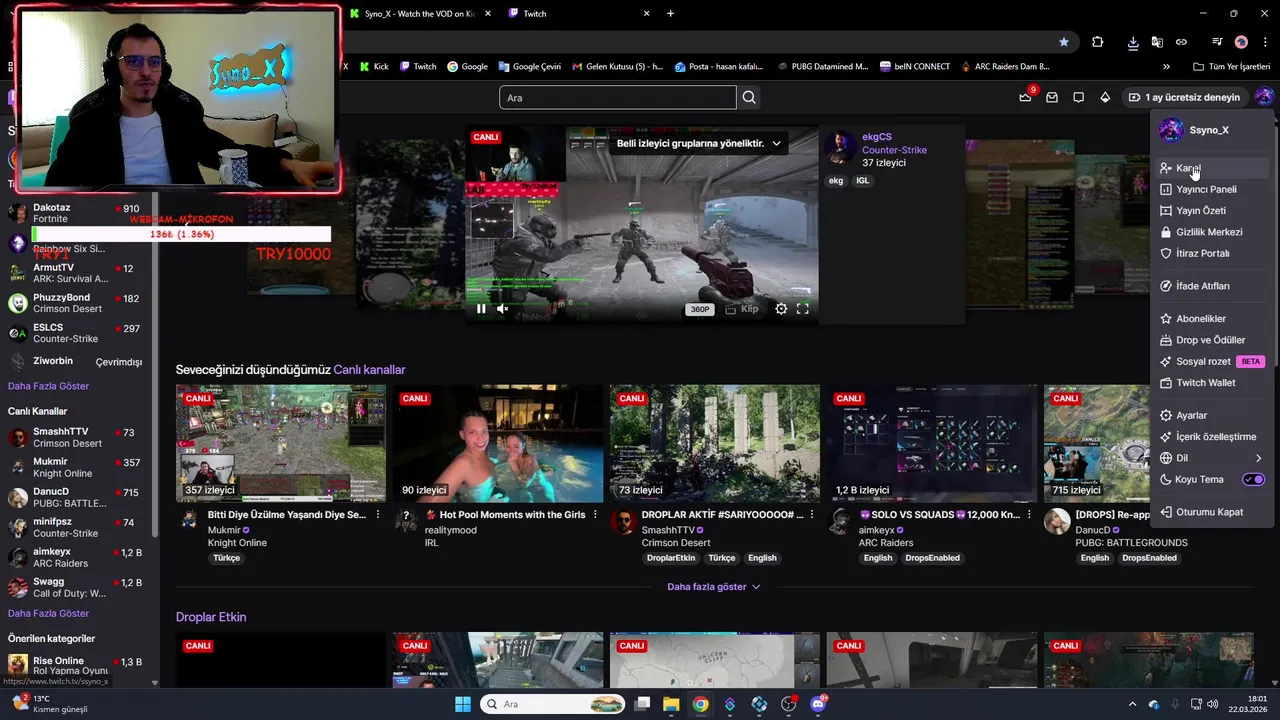Select Kanal from the user menu
Viewport: 1280px width, 720px height.
click(1212, 168)
